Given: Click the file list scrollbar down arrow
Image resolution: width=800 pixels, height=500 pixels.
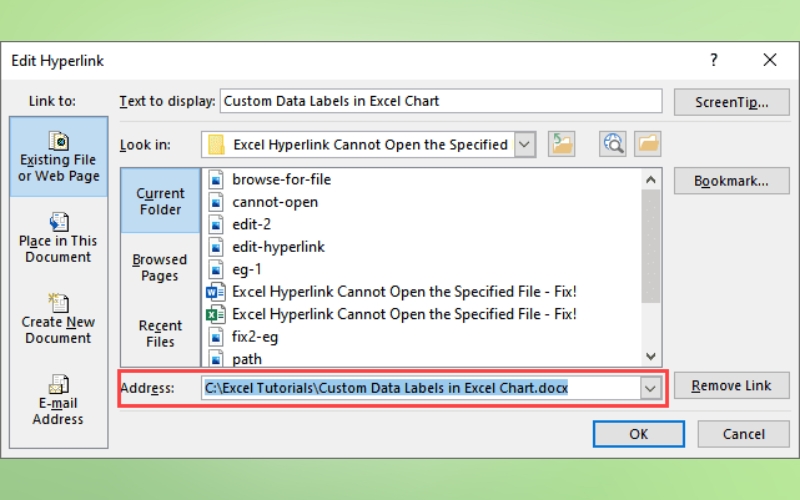Looking at the screenshot, I should [x=651, y=356].
